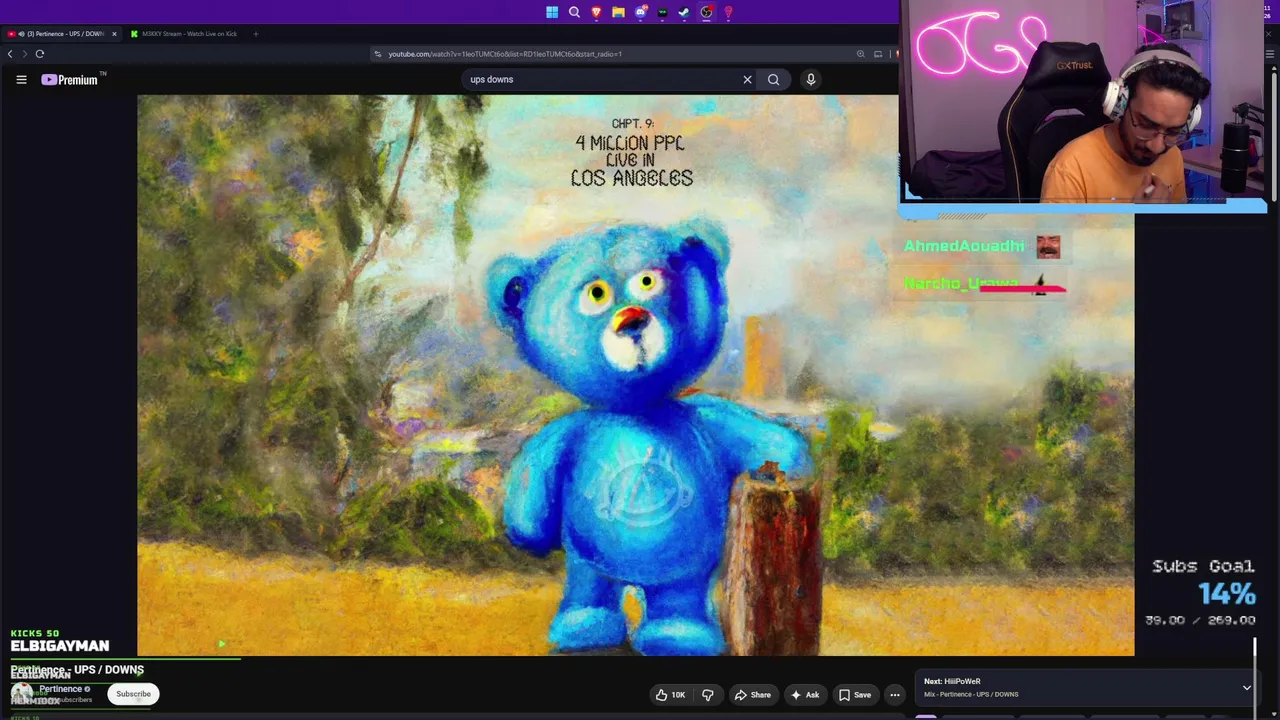Viewport: 1280px width, 720px height.
Task: Click the search magnifier button
Action: point(774,79)
